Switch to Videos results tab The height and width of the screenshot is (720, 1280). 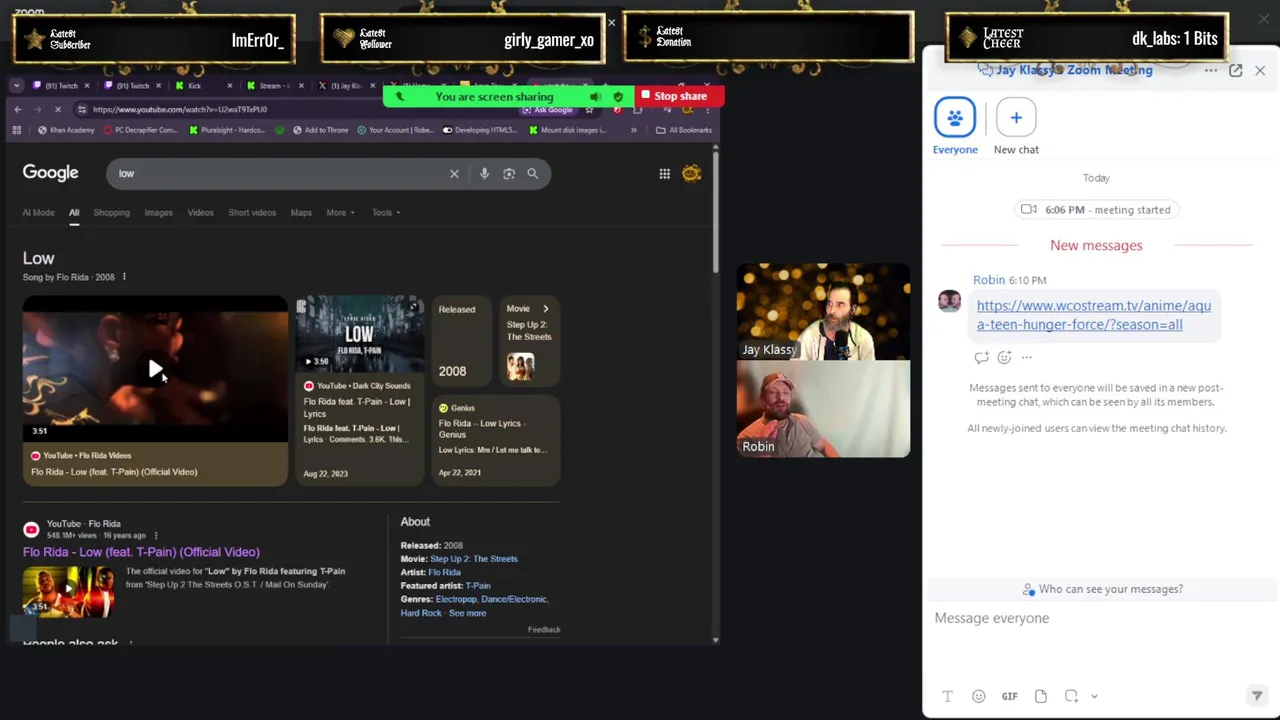pos(200,212)
